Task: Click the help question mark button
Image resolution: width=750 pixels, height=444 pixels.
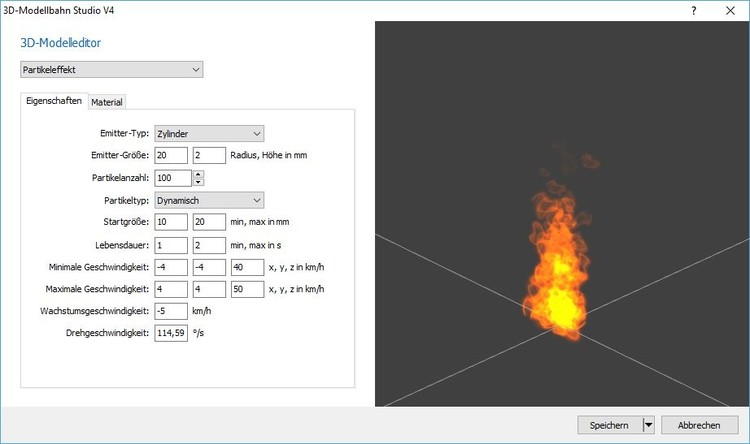Action: click(x=693, y=9)
